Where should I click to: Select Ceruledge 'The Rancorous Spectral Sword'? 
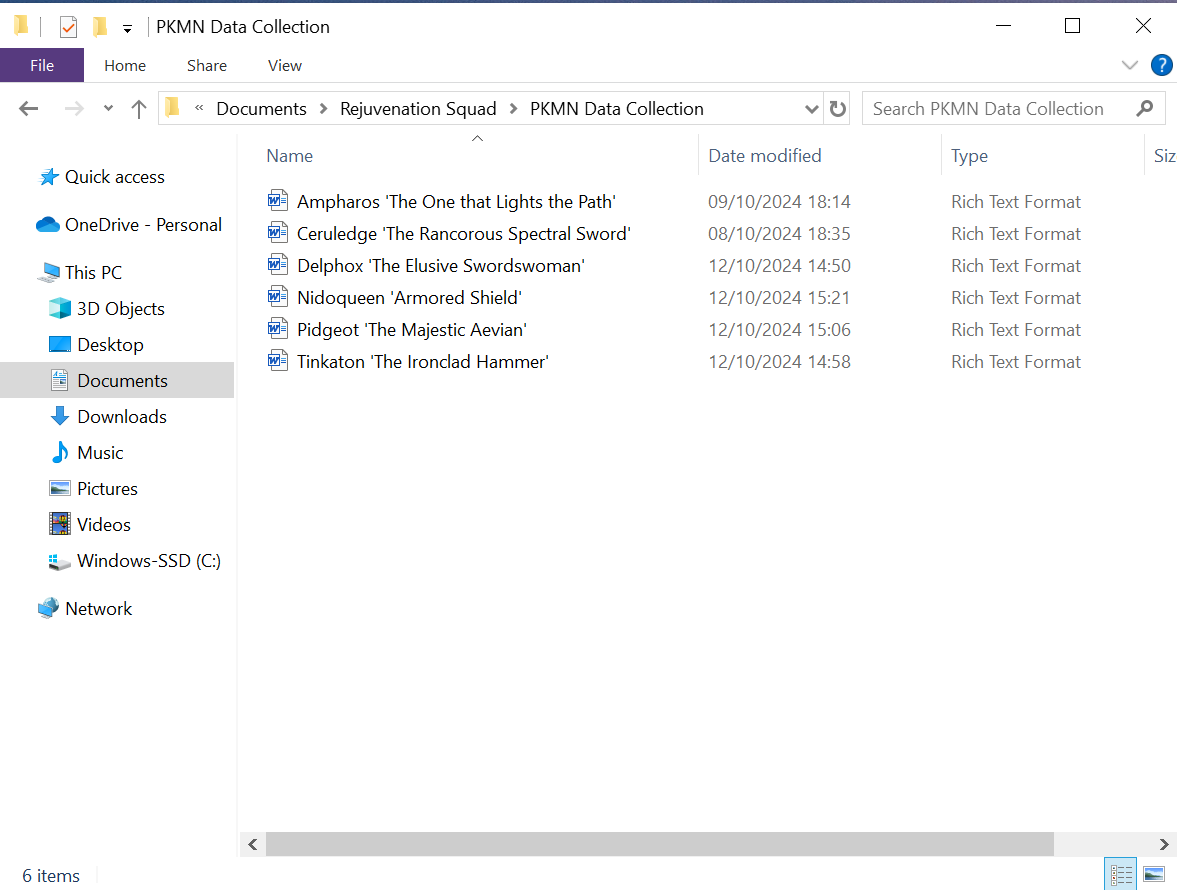[464, 234]
